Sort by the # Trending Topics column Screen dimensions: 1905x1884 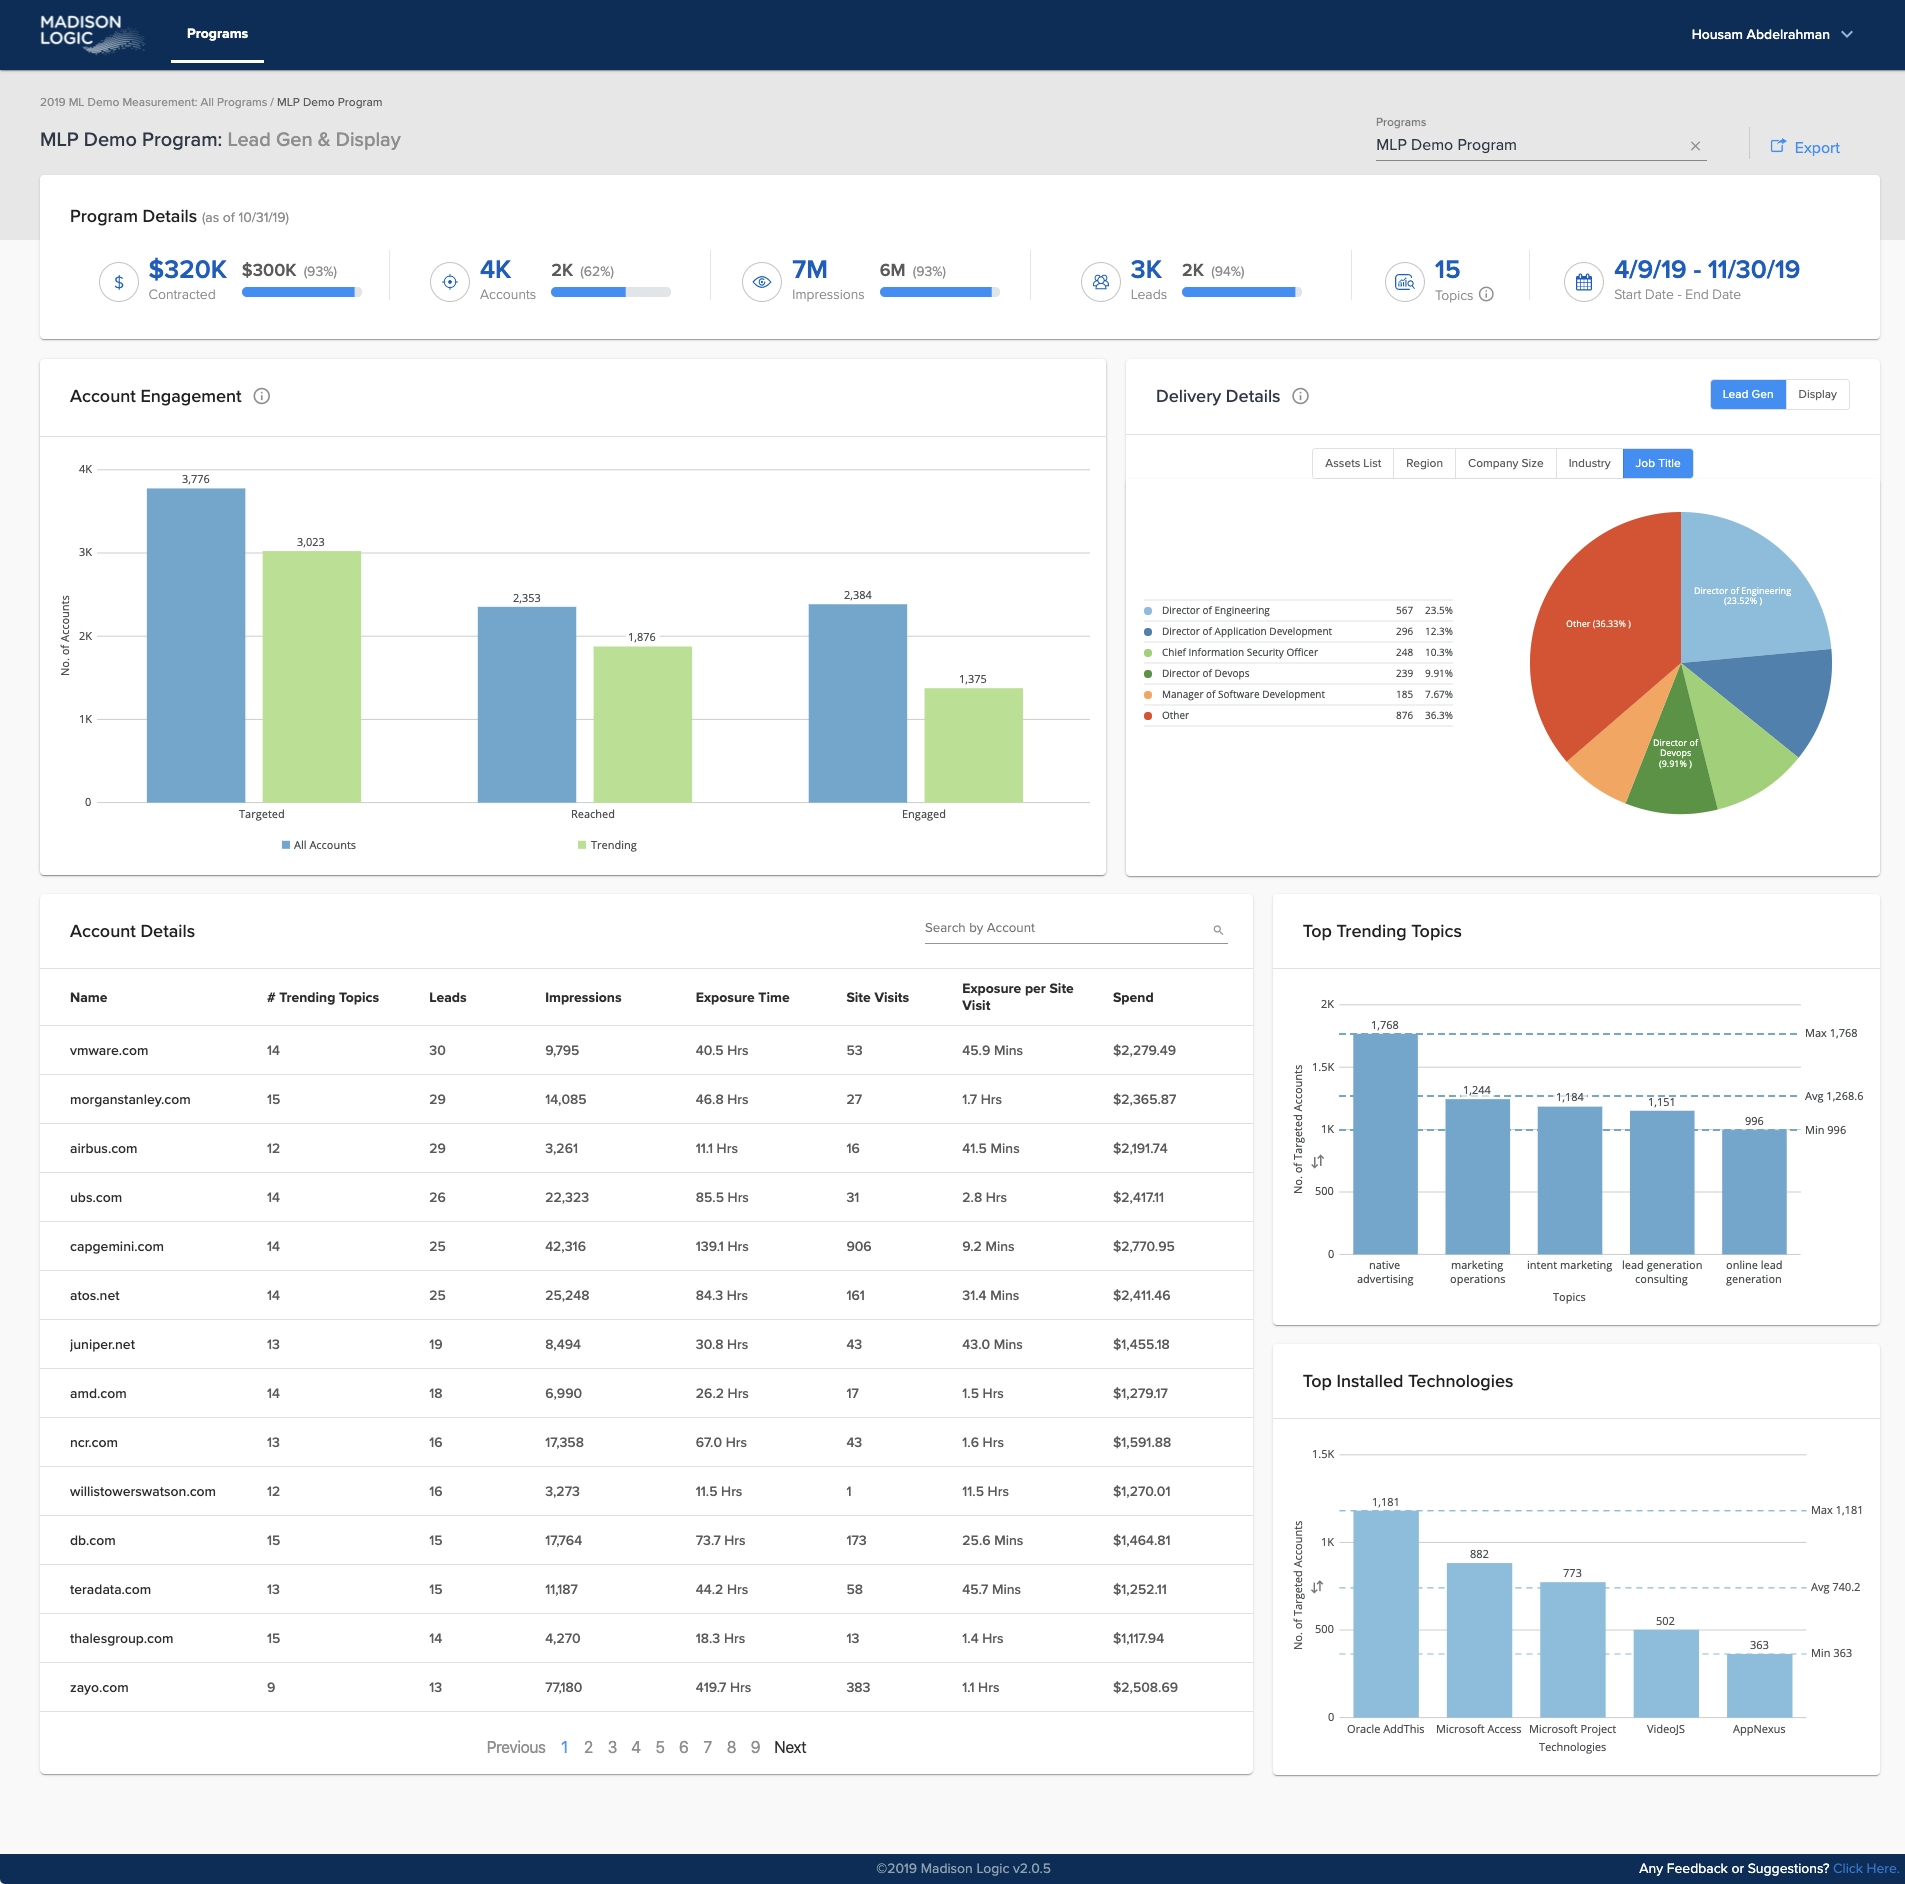tap(323, 997)
